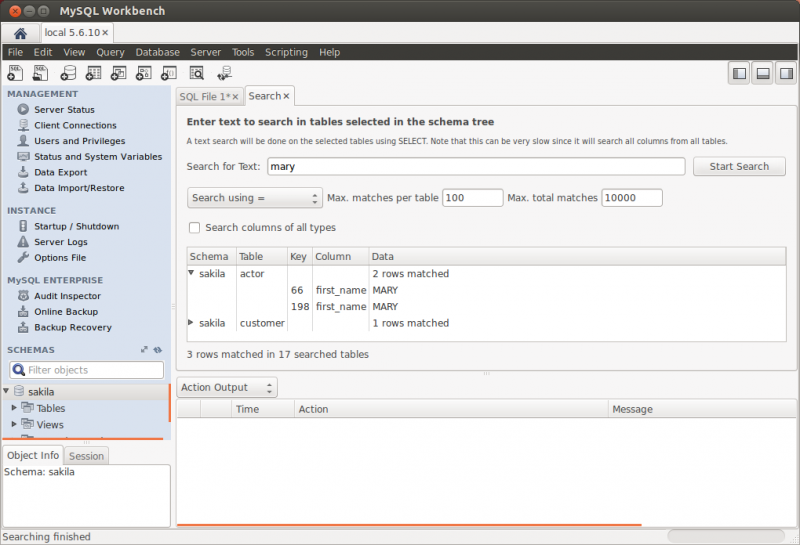
Task: Expand the Tables tree node
Action: point(14,408)
